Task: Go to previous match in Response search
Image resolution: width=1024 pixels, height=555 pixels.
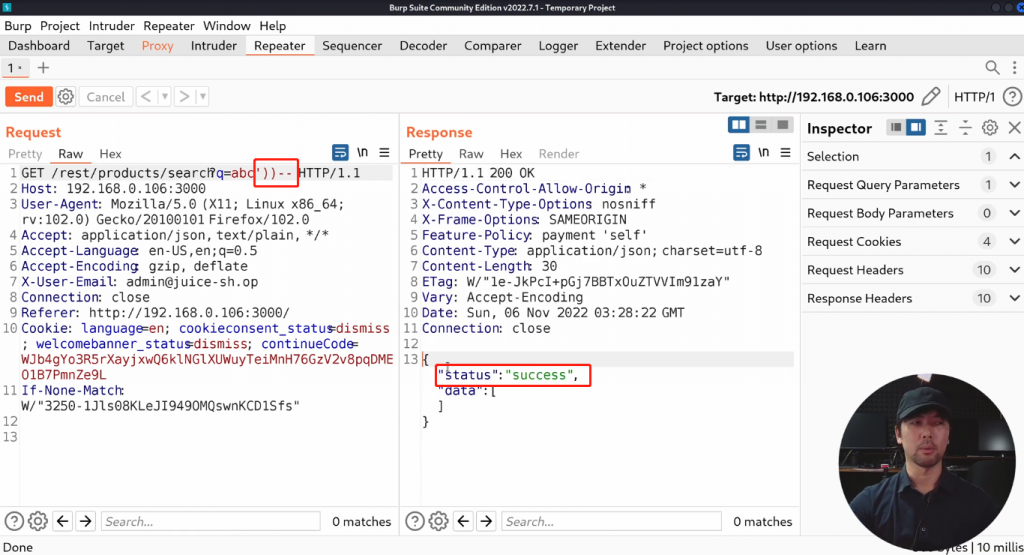Action: pyautogui.click(x=463, y=521)
